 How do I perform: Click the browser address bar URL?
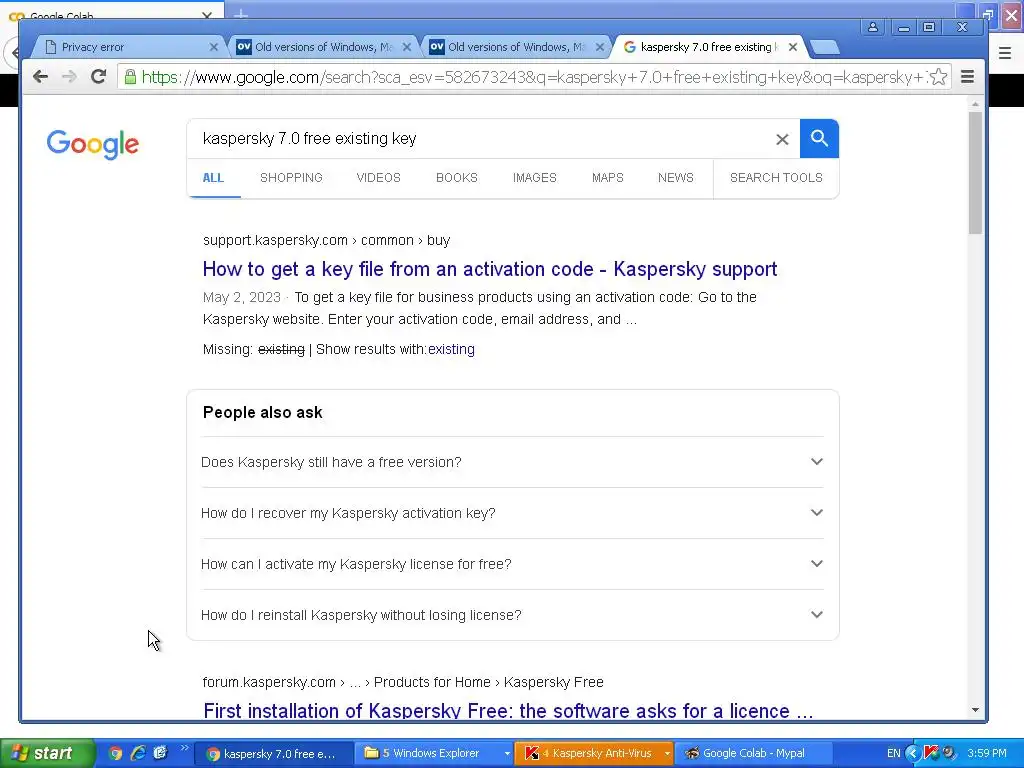click(532, 77)
